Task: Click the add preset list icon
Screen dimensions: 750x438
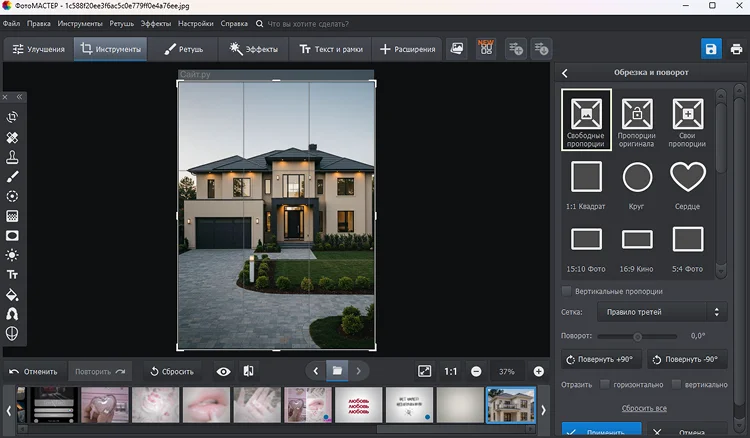Action: coord(516,49)
